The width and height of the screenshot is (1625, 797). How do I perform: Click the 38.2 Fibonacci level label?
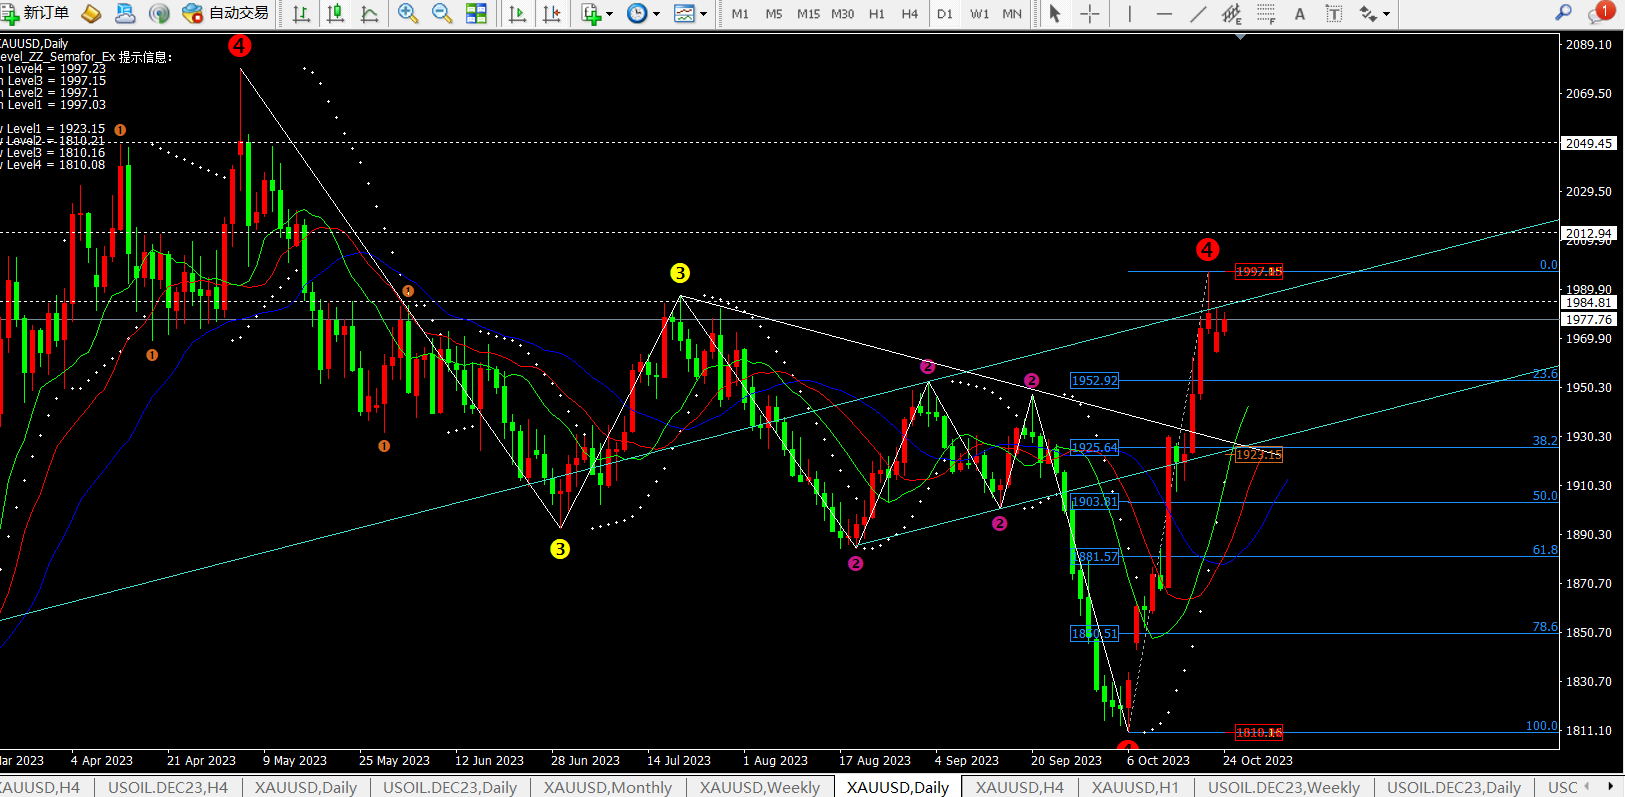pyautogui.click(x=1545, y=441)
